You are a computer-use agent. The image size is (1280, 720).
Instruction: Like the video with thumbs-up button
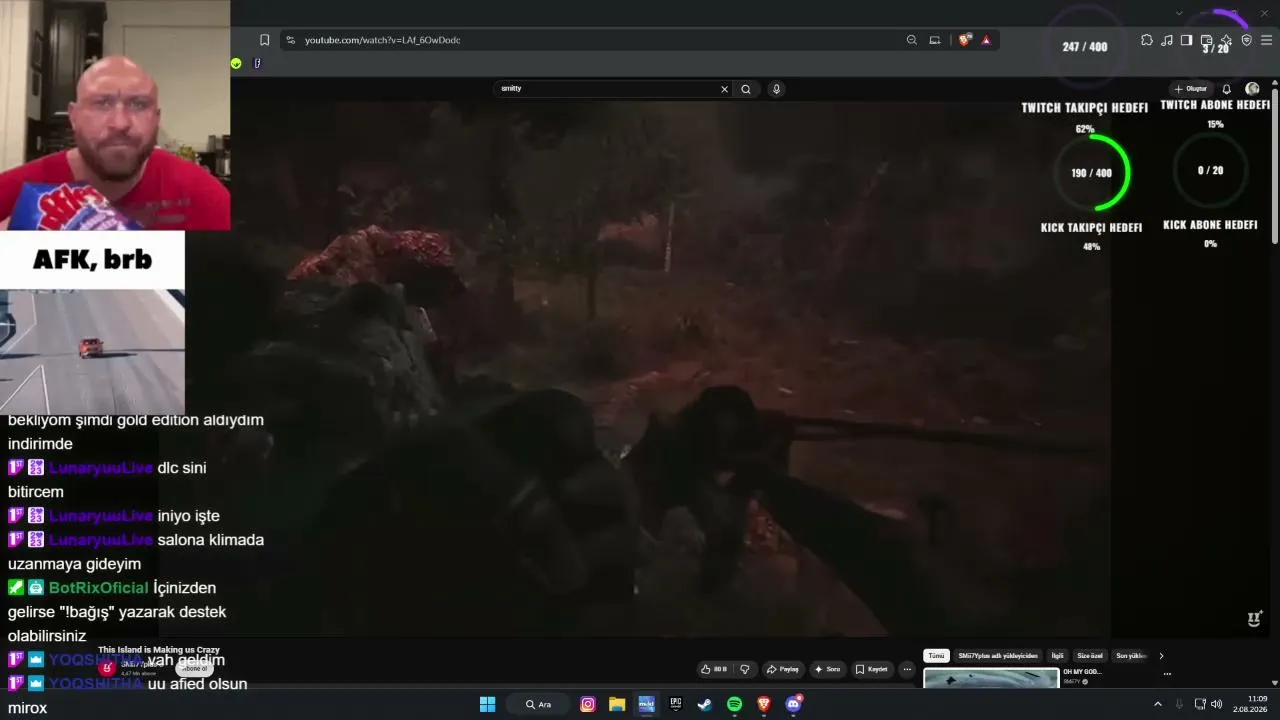tap(715, 669)
